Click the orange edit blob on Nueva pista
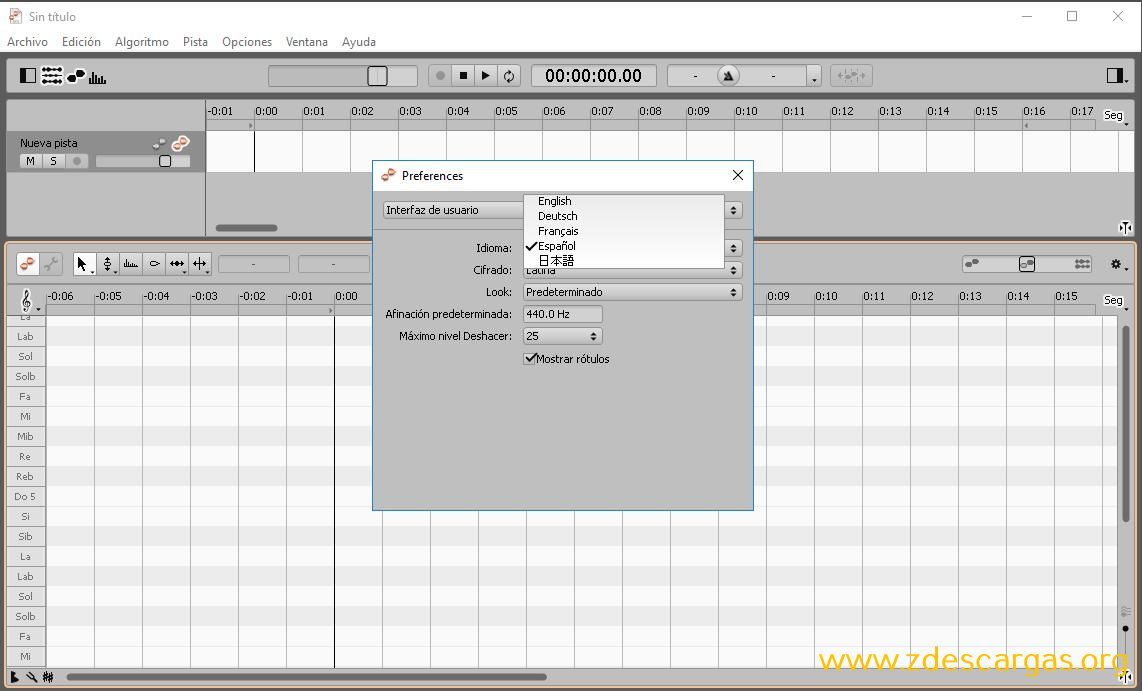This screenshot has width=1142, height=691. pos(181,143)
